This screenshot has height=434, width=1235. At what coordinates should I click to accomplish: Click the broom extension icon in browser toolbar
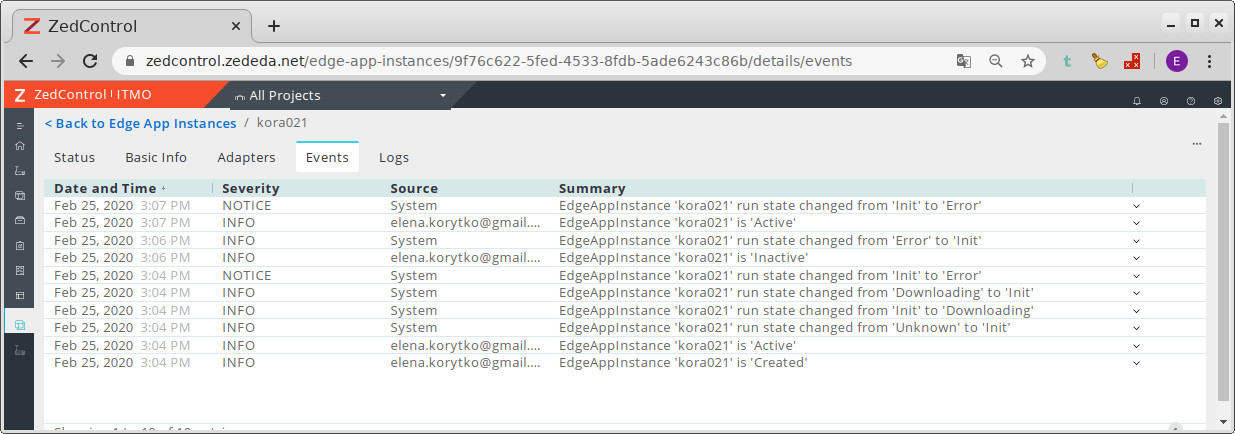tap(1100, 61)
